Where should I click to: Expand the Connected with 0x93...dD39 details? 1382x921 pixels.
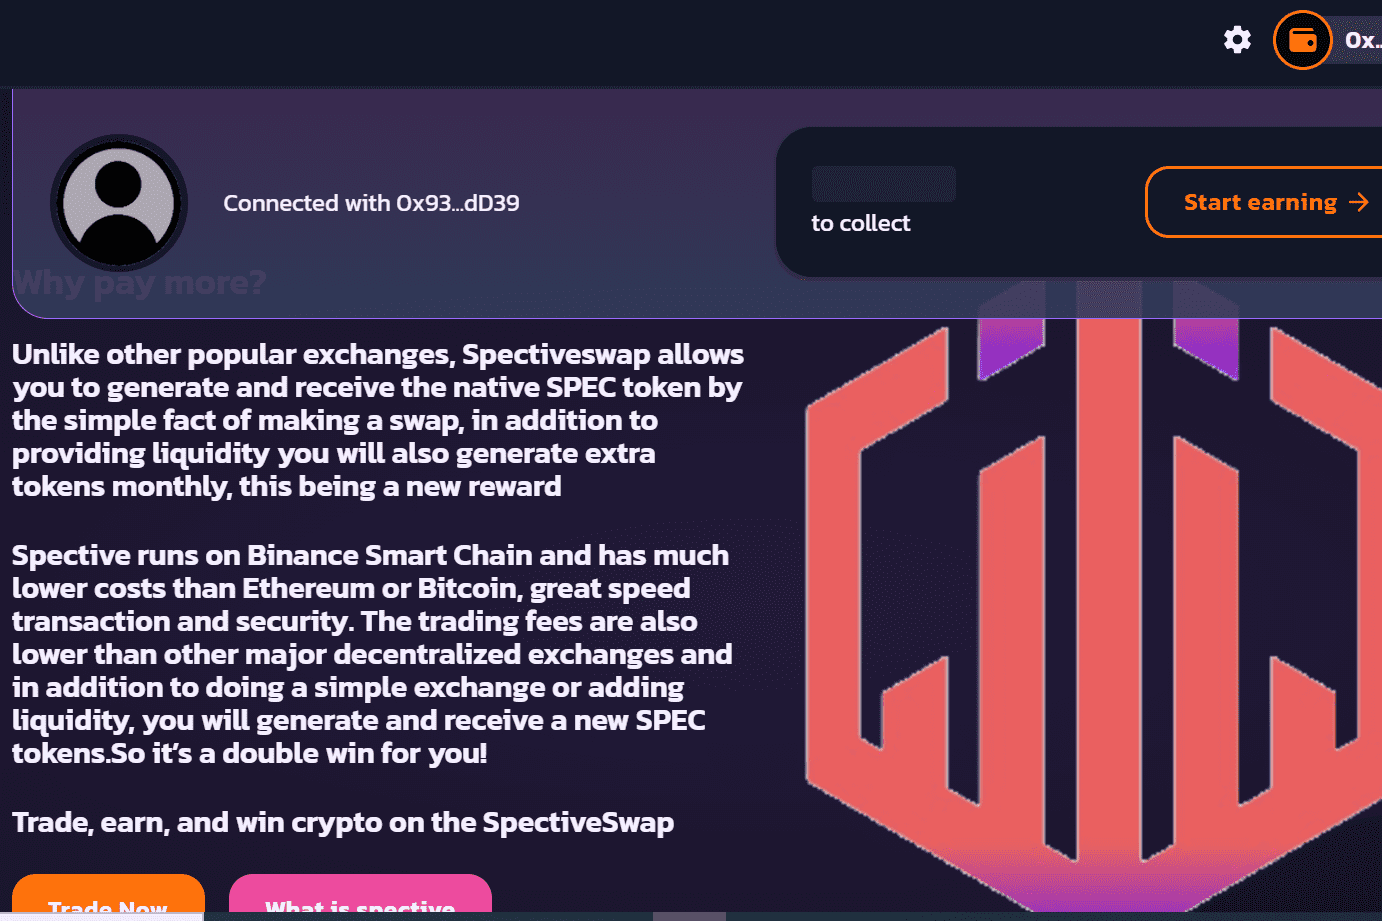[370, 202]
